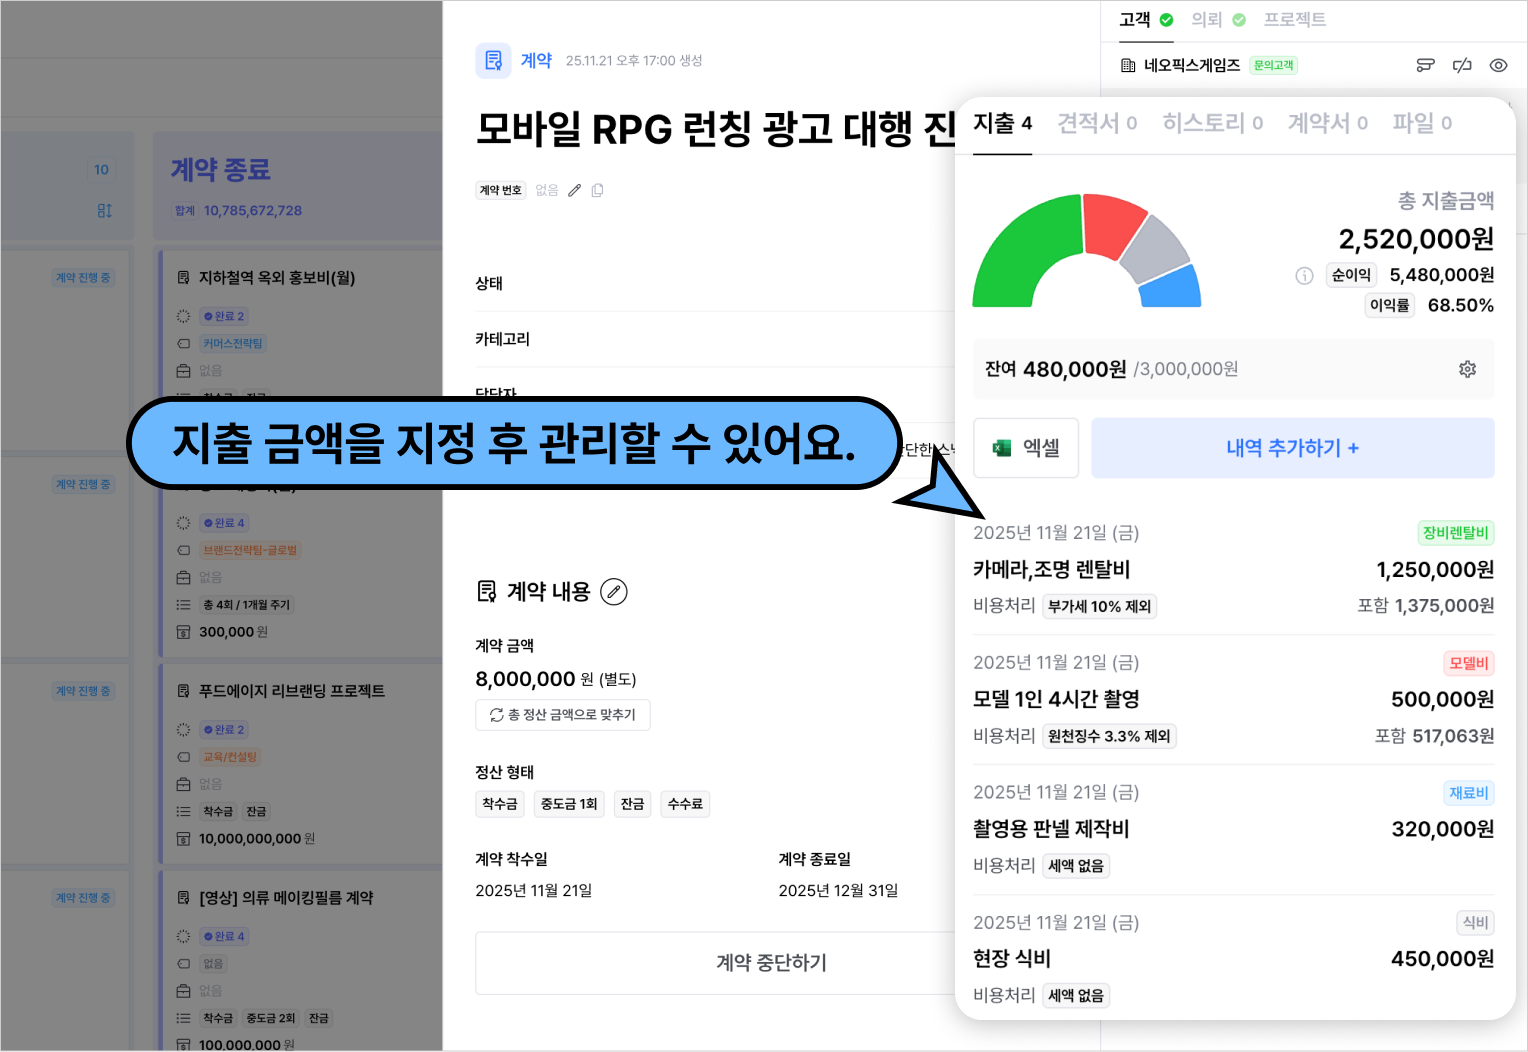Click 총 정산 금액으로 맞추기 button
The height and width of the screenshot is (1052, 1528).
click(563, 715)
